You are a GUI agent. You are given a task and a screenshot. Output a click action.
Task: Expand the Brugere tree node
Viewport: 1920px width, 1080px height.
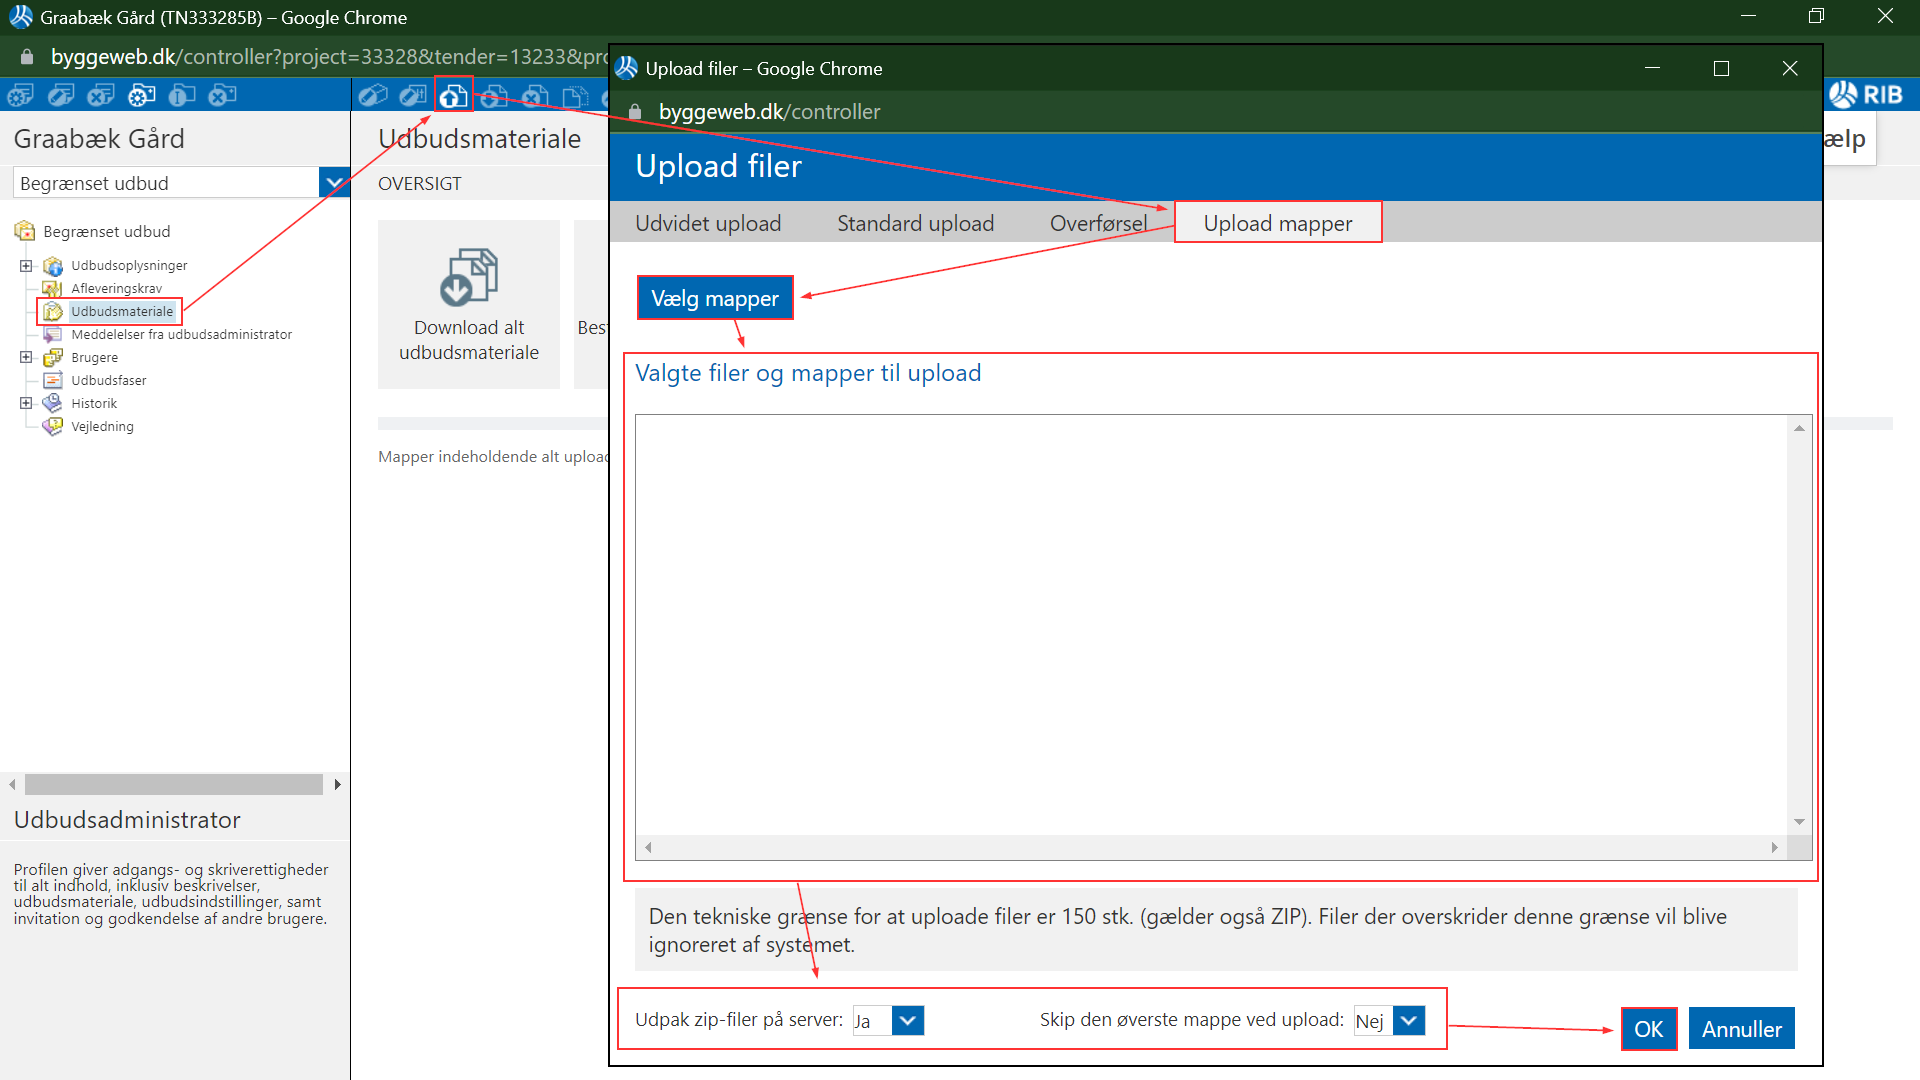pos(26,357)
